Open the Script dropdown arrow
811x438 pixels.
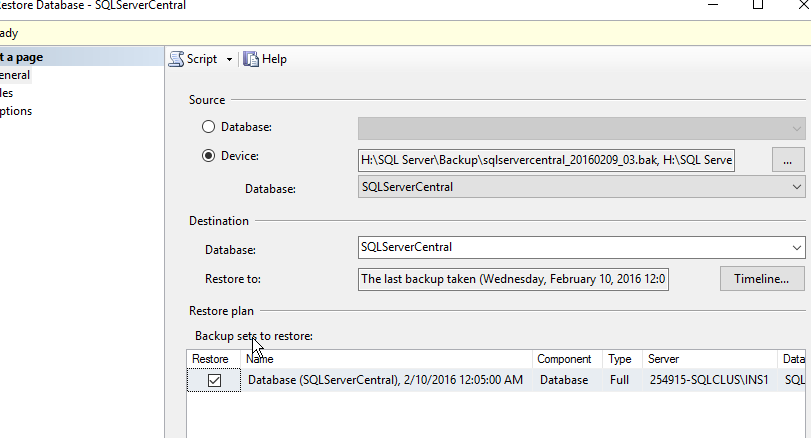point(229,60)
